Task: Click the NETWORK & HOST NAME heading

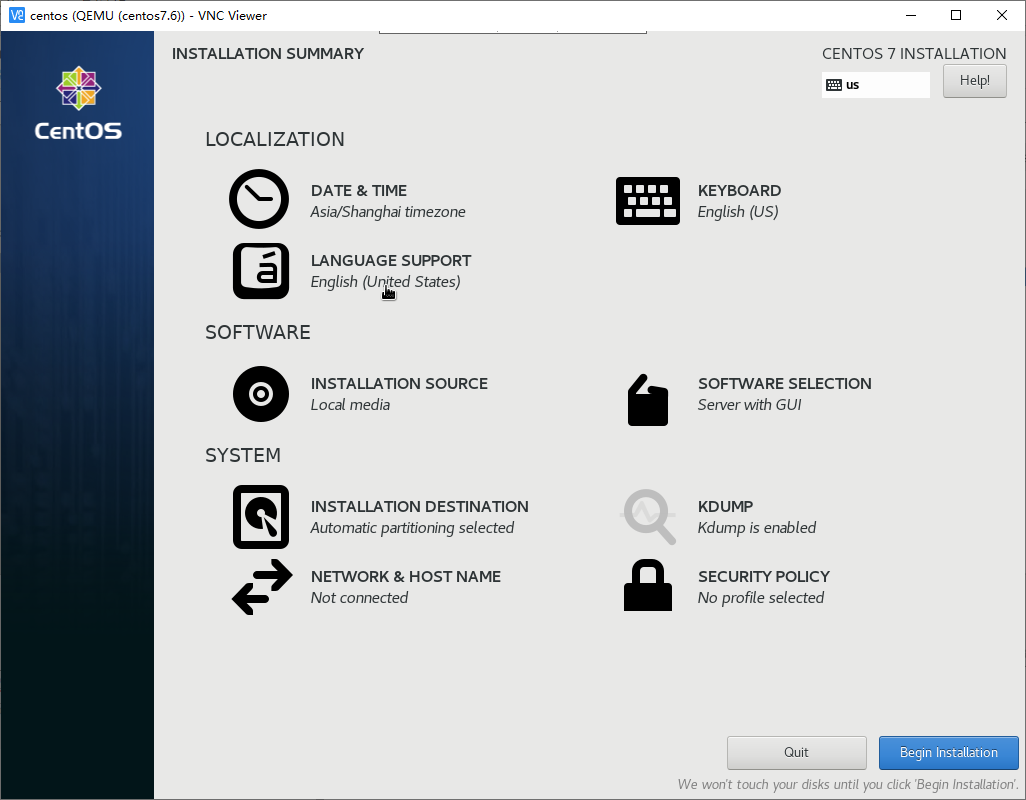Action: [406, 576]
